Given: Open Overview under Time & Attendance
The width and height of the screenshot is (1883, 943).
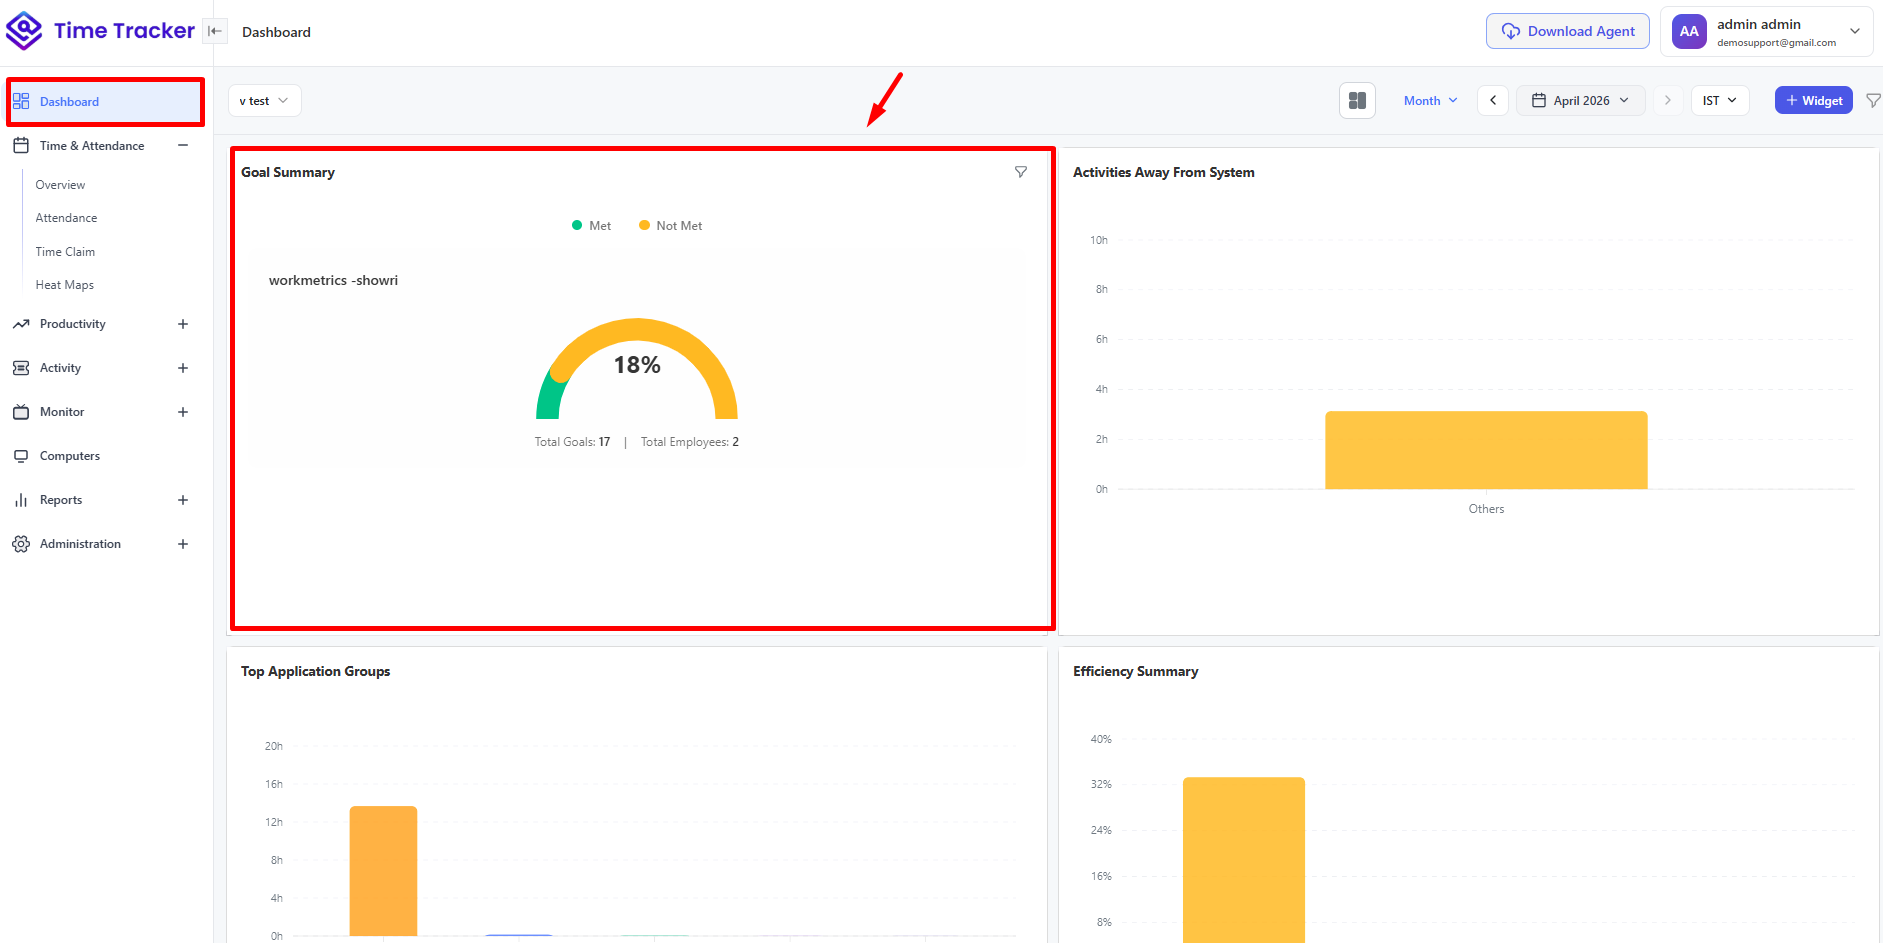Looking at the screenshot, I should point(60,185).
